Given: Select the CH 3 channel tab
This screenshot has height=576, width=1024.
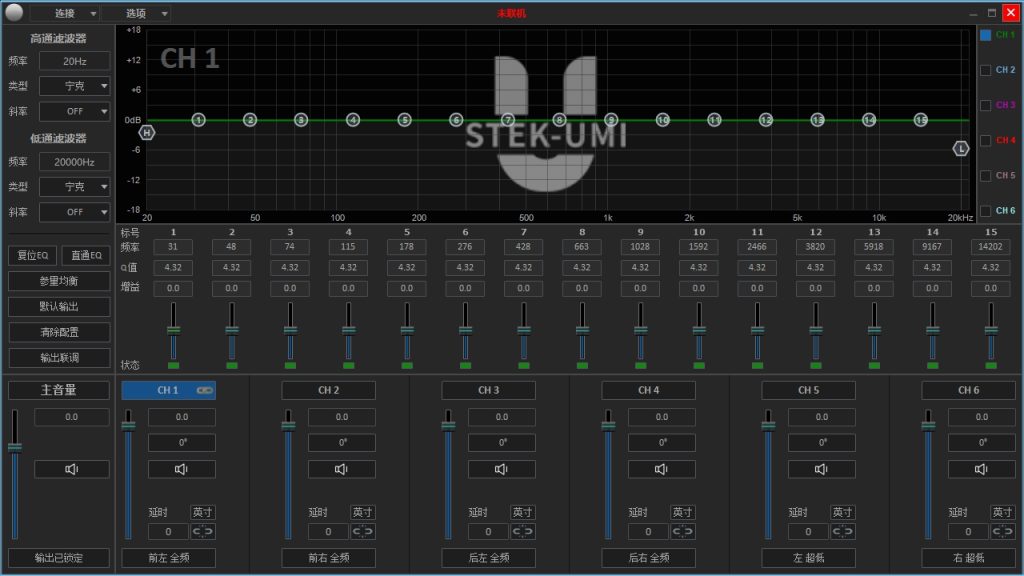Looking at the screenshot, I should coord(488,391).
